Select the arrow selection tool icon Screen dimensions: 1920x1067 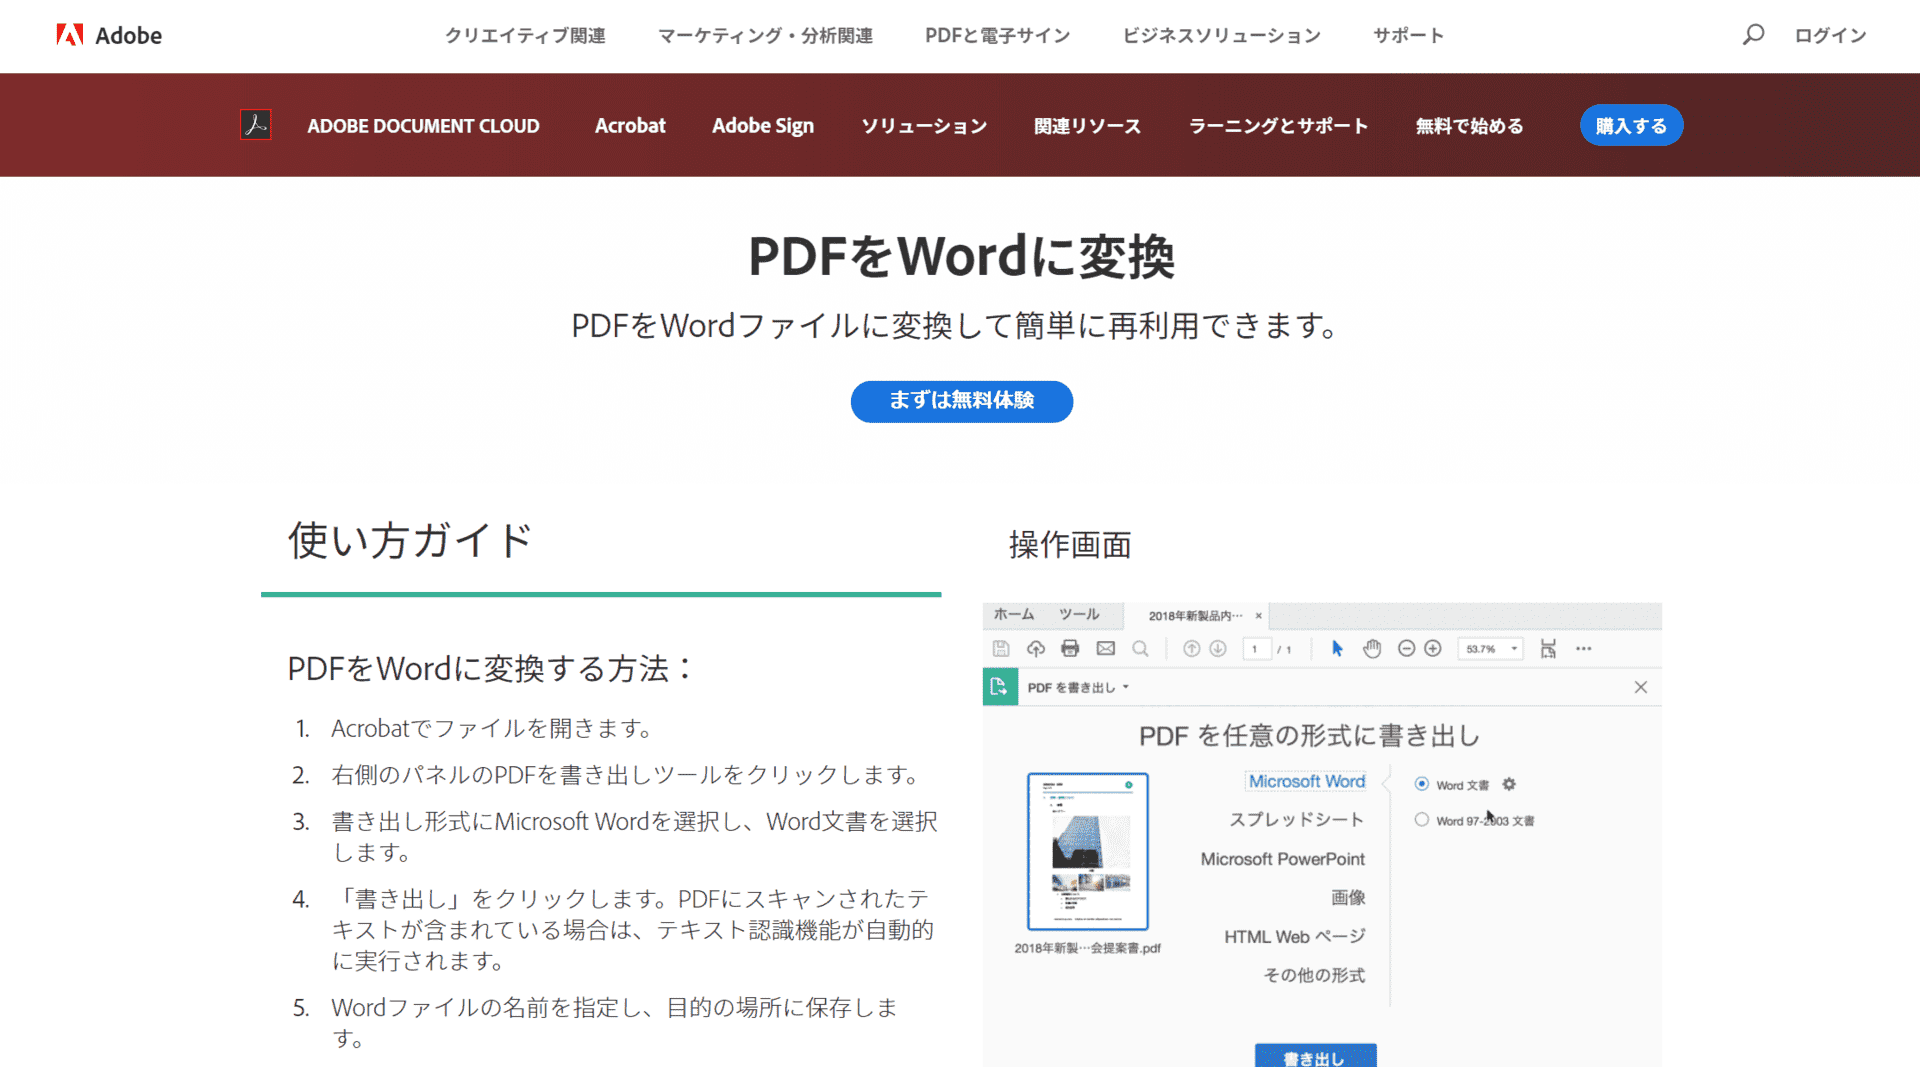(1337, 649)
